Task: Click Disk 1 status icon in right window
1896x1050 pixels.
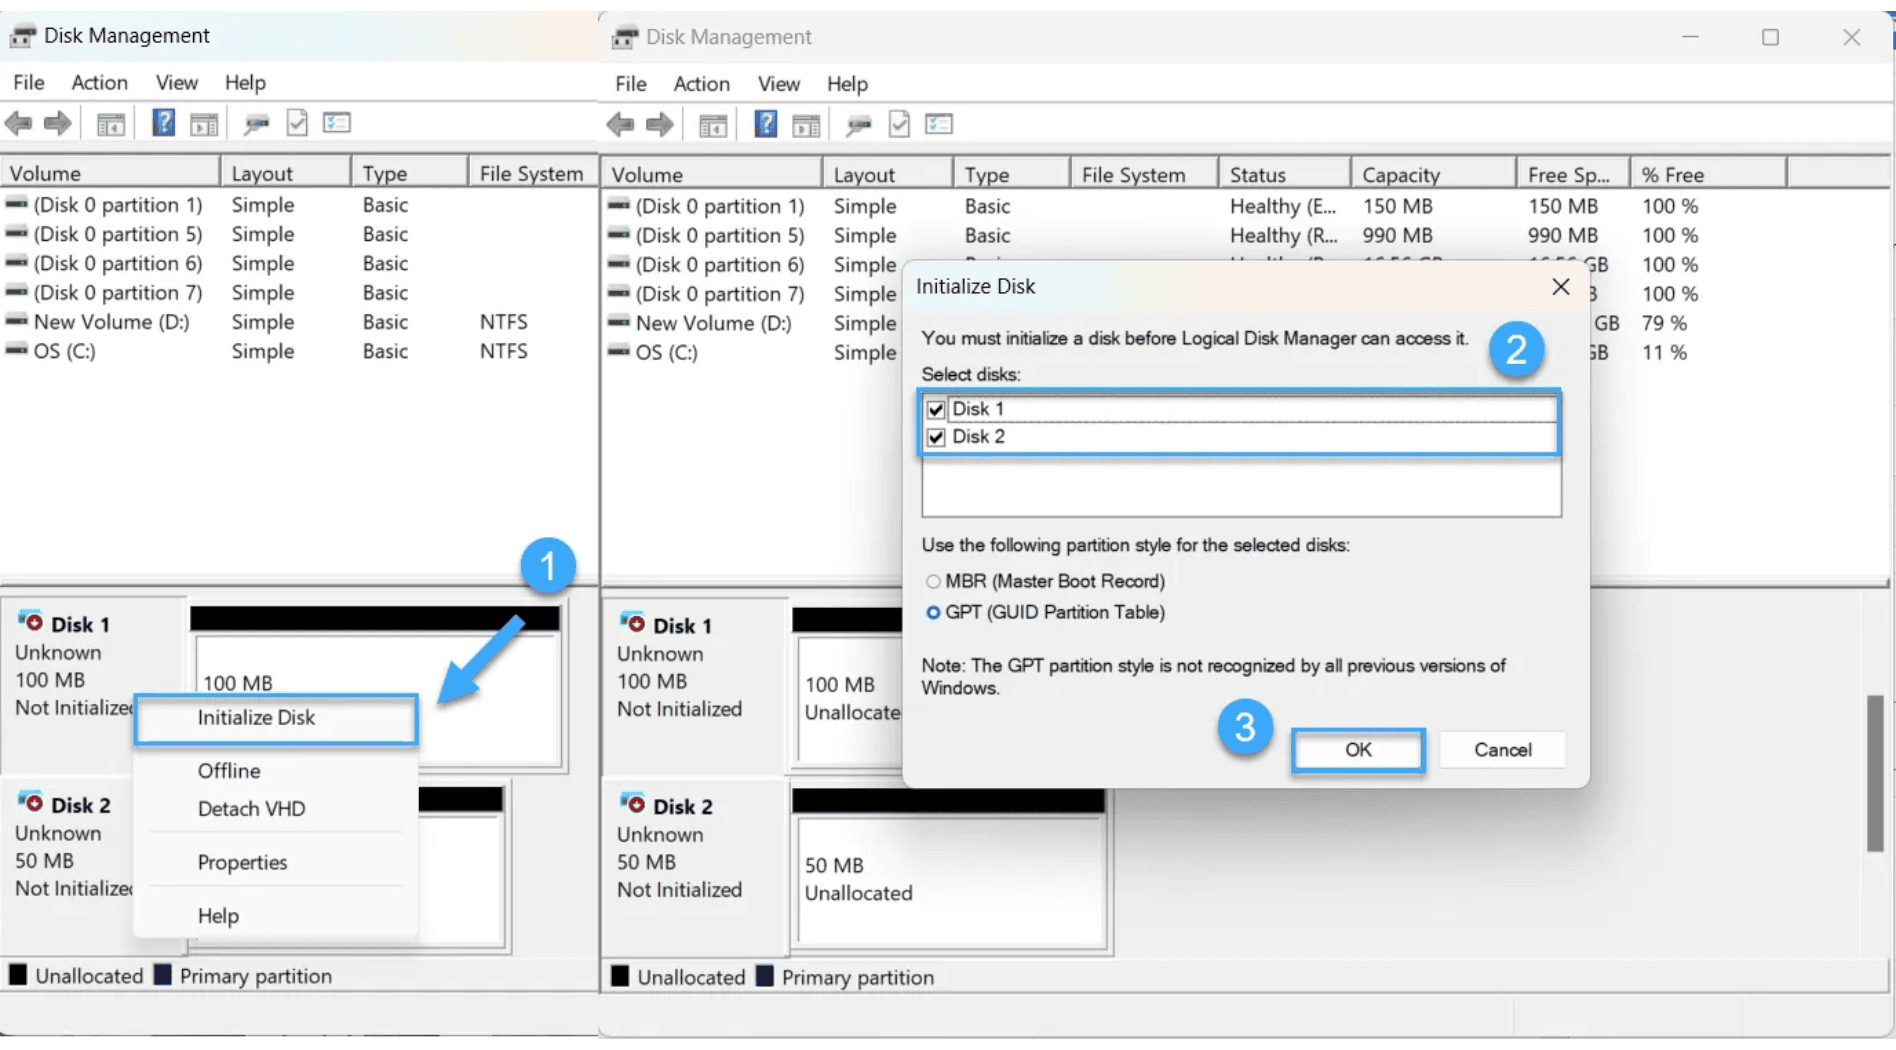Action: [632, 622]
